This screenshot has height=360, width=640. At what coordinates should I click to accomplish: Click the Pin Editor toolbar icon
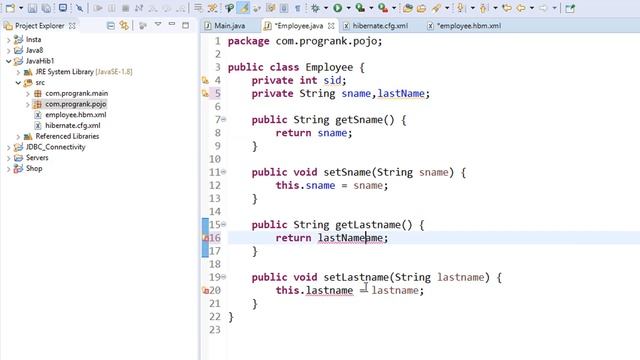coord(570,8)
